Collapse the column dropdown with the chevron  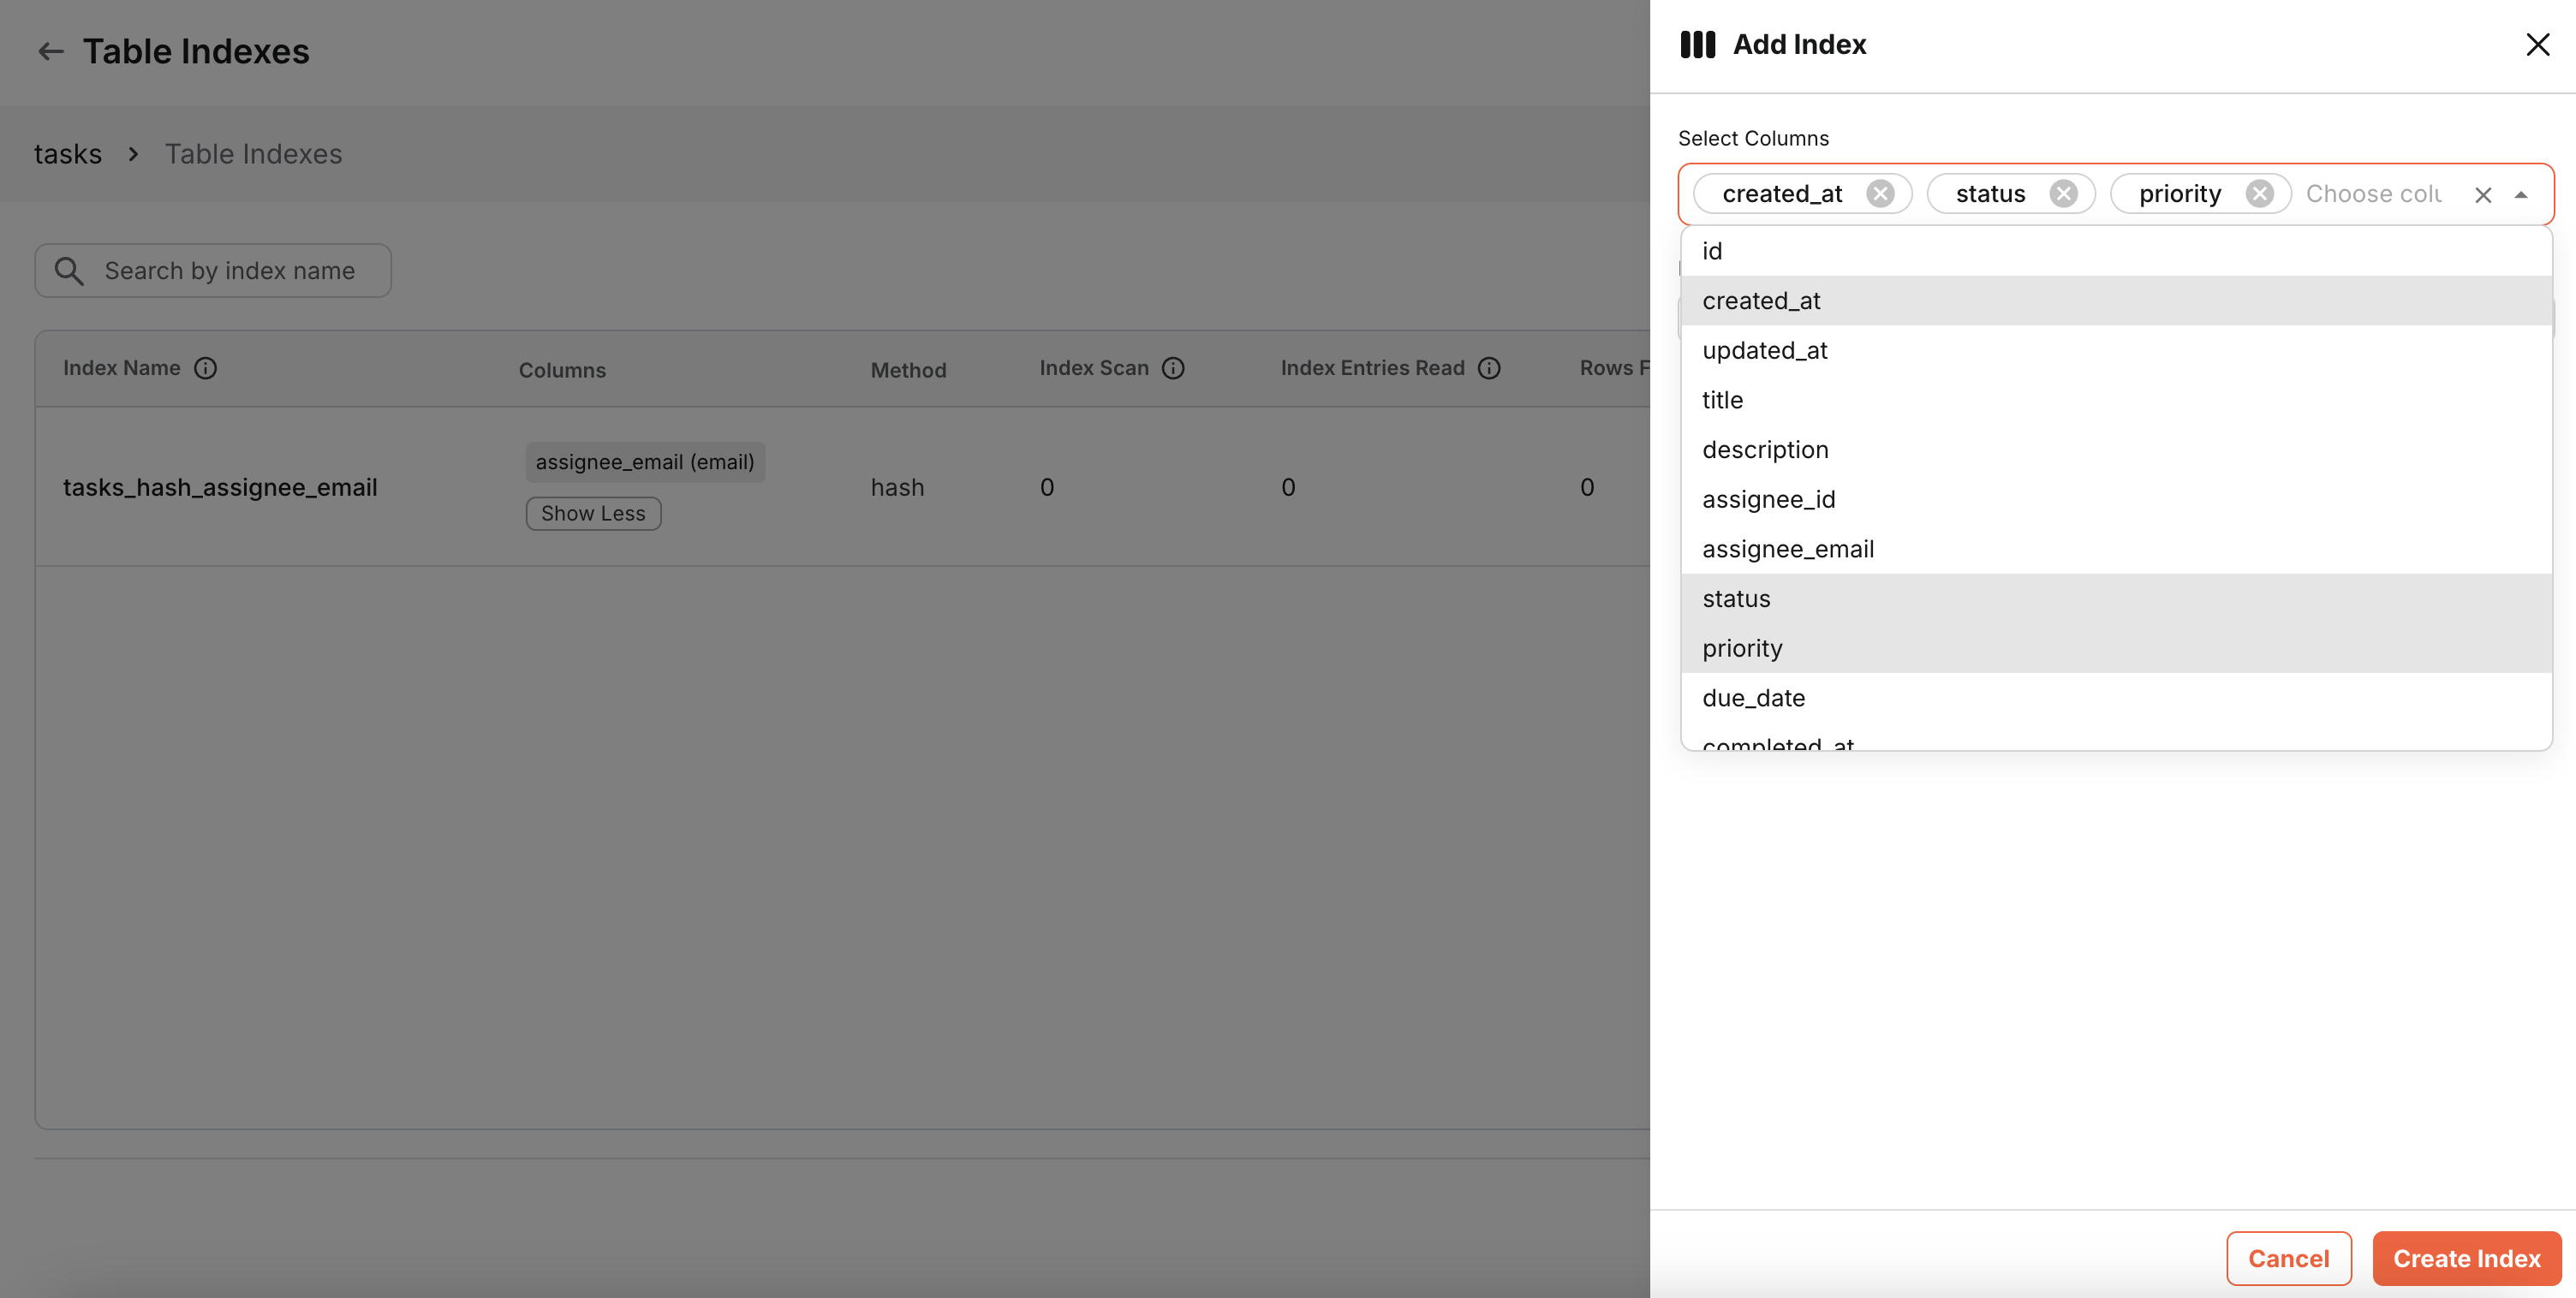tap(2521, 195)
